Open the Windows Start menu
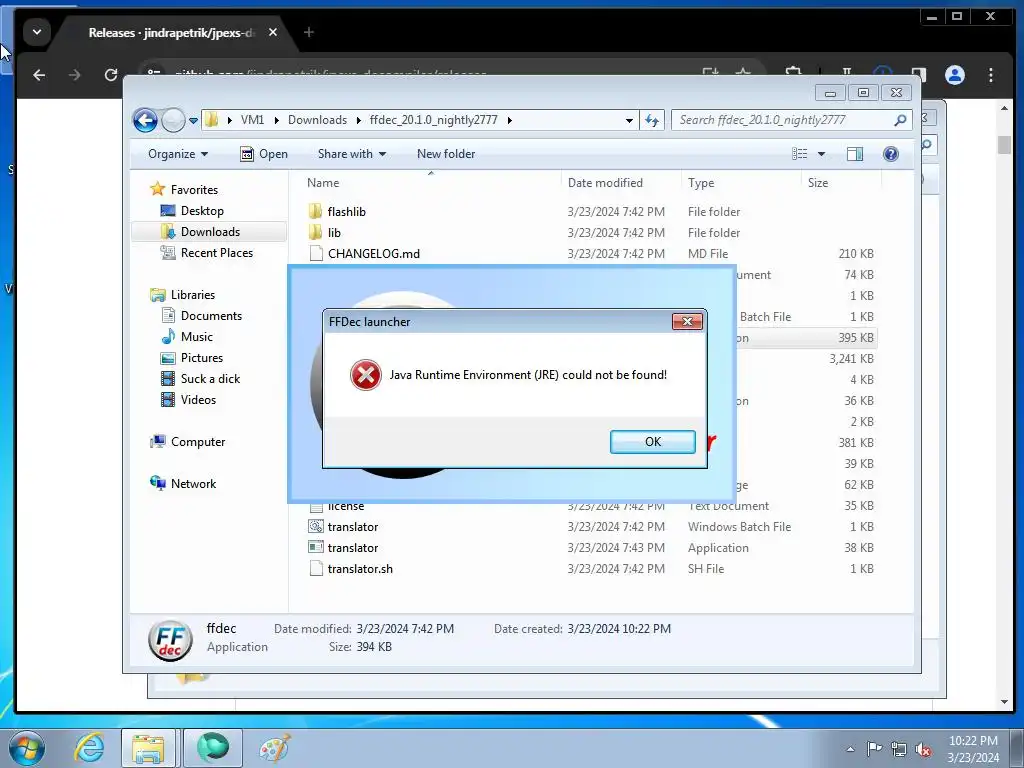 (27, 748)
